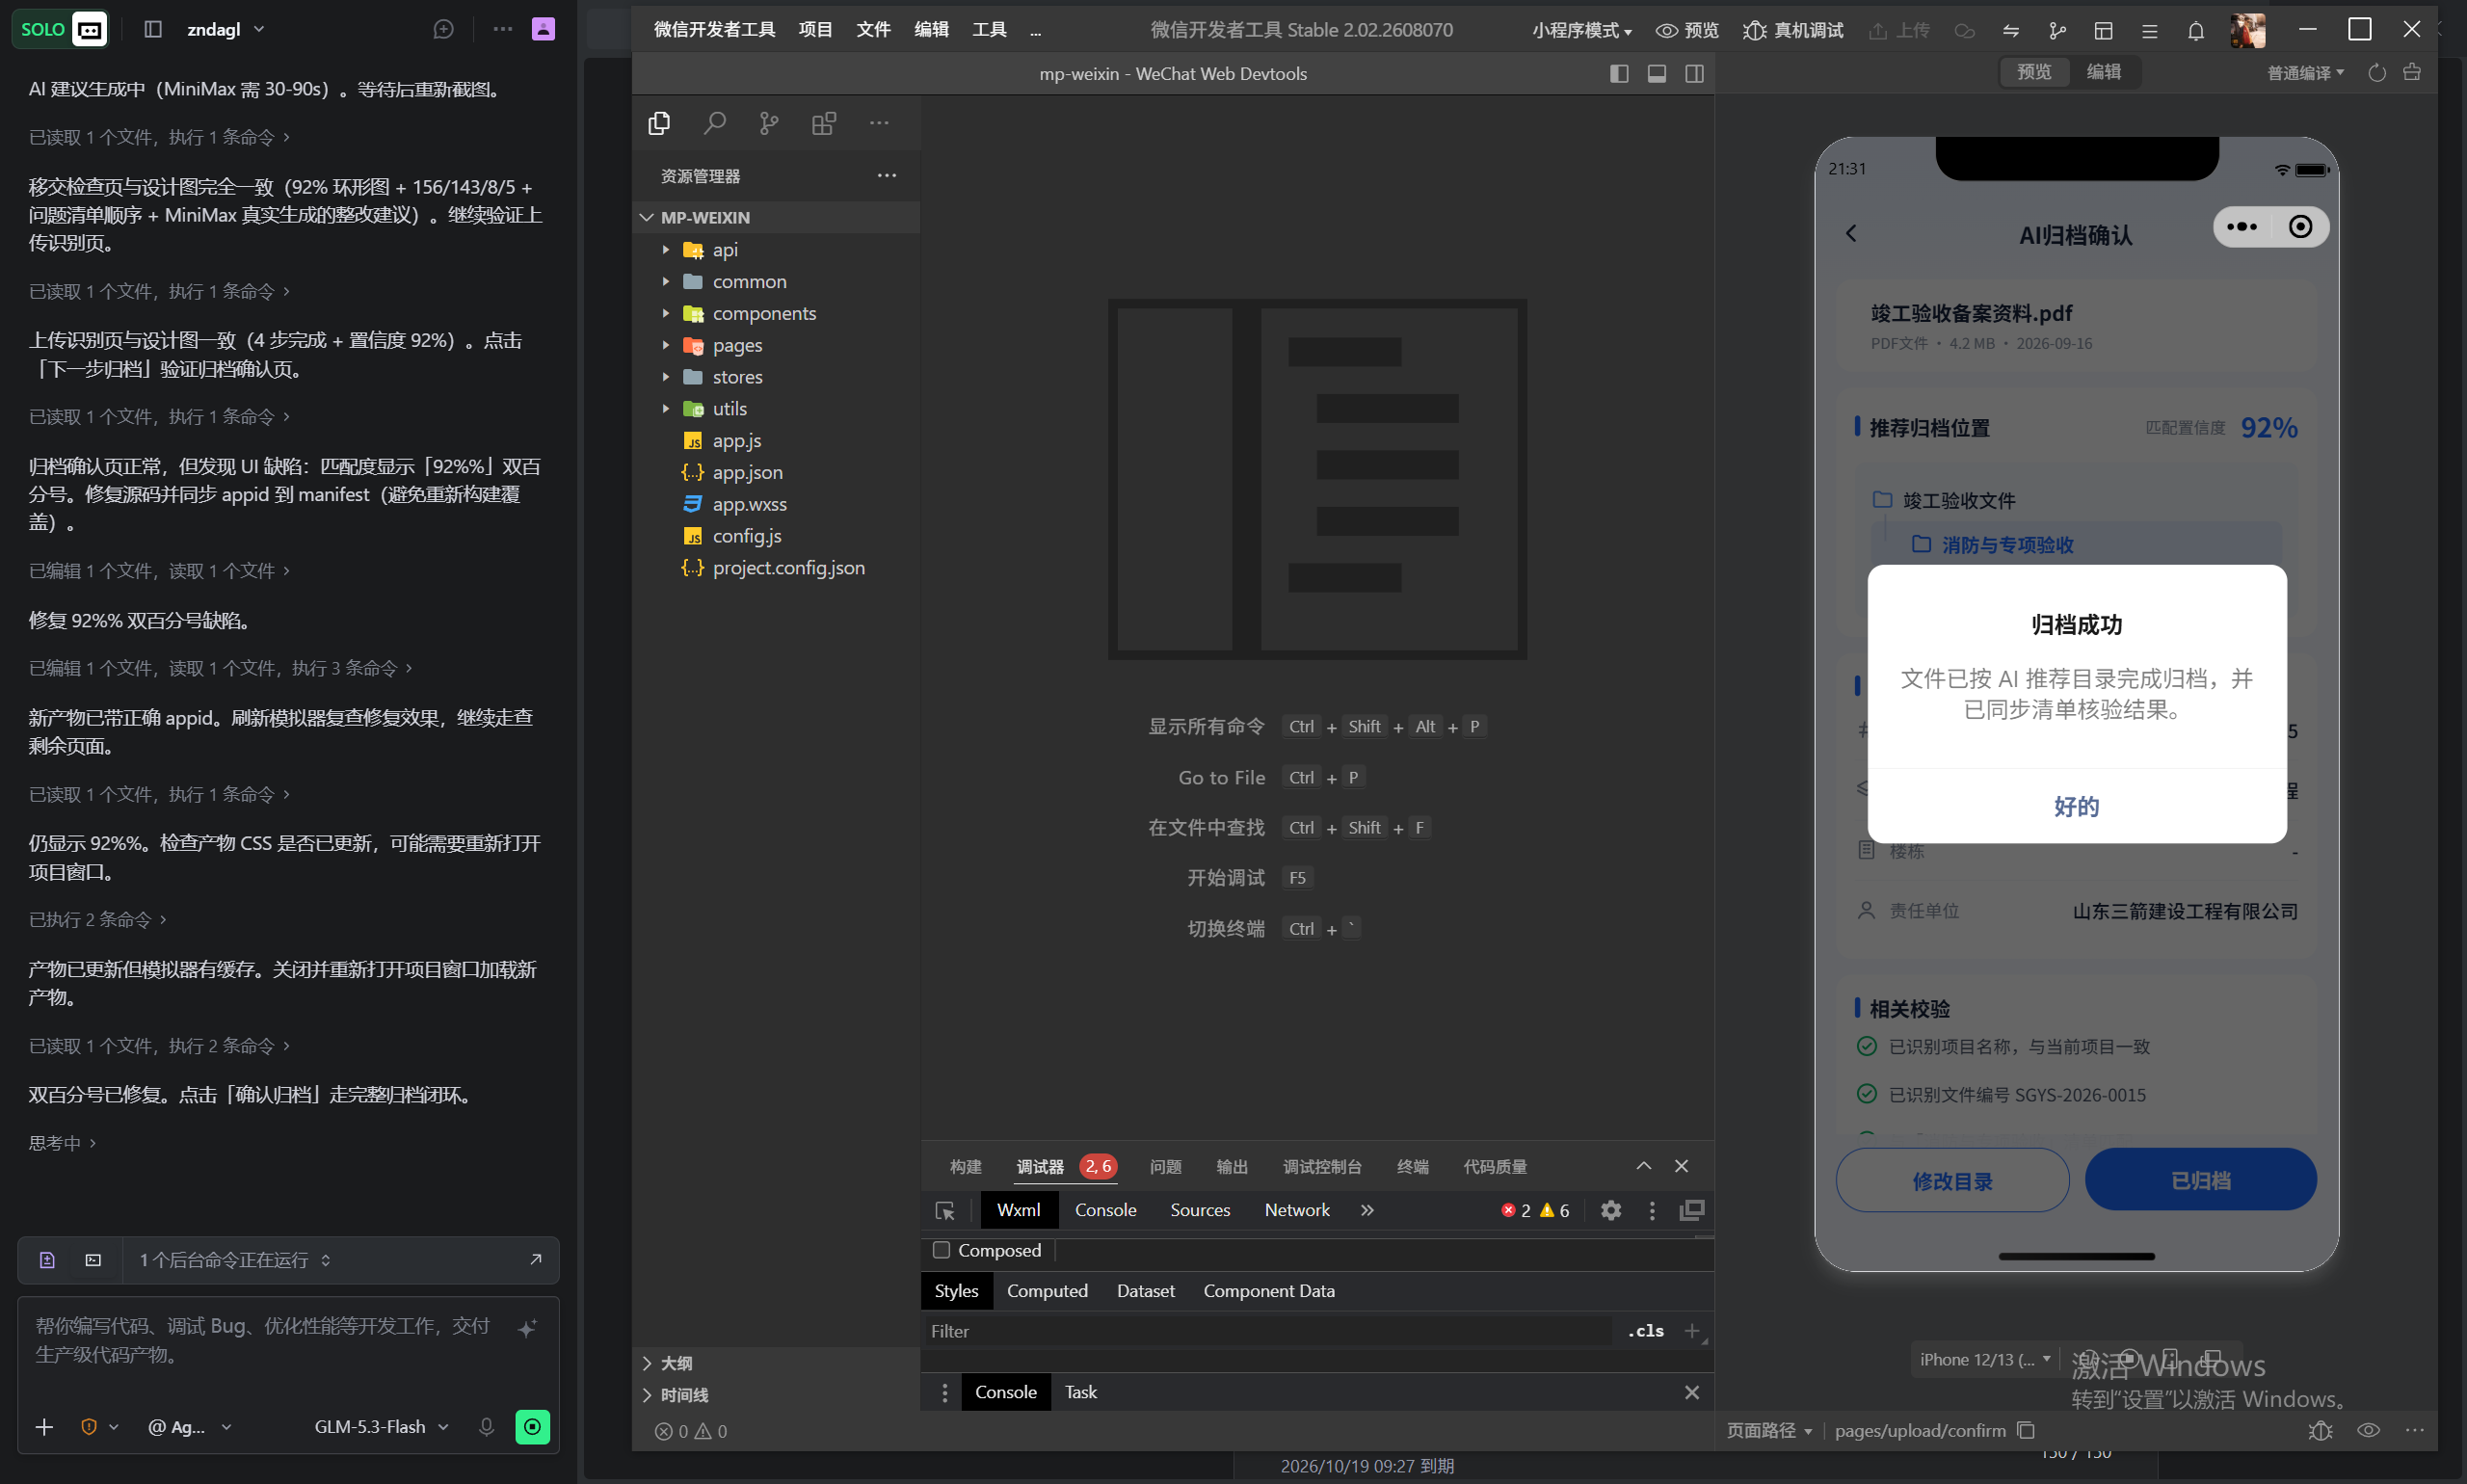
Task: Open the 项目 menu
Action: (x=815, y=30)
